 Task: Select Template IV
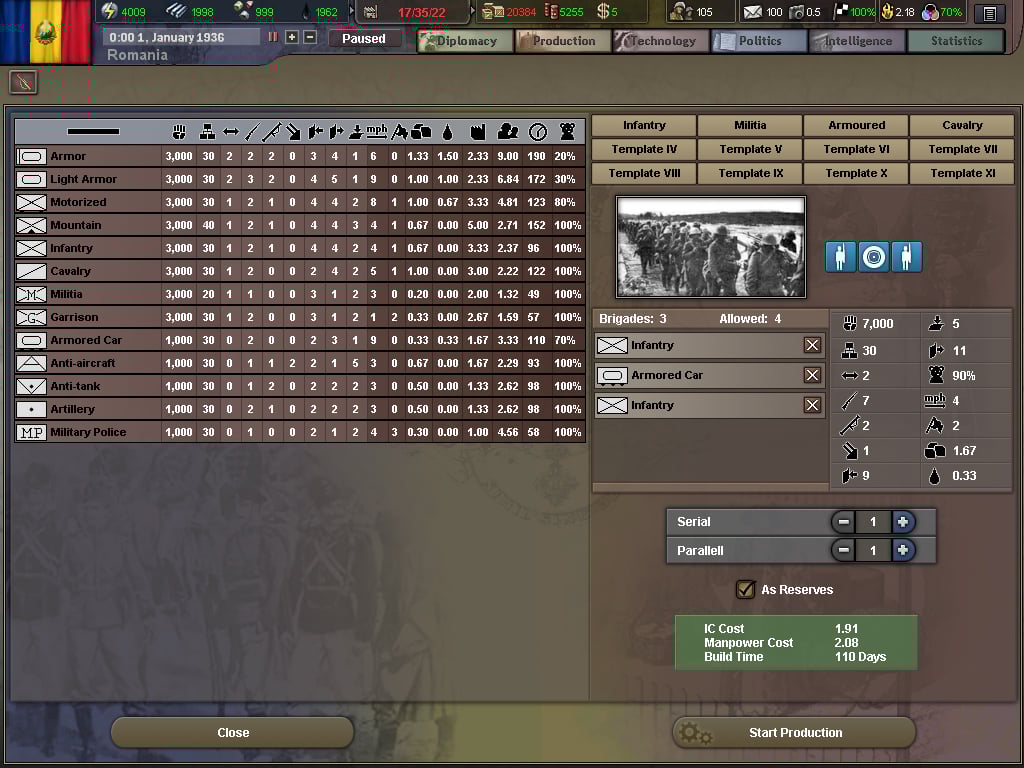click(x=644, y=150)
